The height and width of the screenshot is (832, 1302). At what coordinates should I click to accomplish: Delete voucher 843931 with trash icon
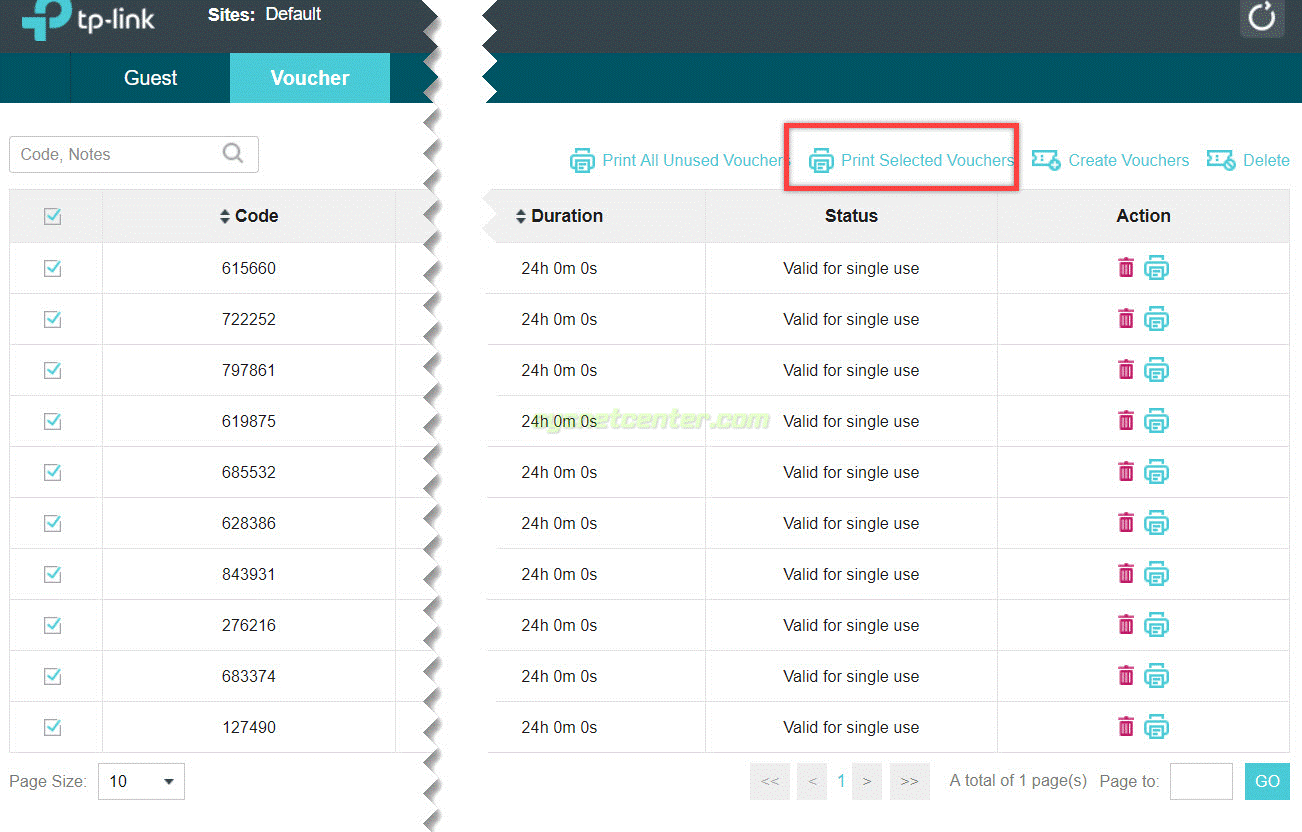coord(1126,574)
